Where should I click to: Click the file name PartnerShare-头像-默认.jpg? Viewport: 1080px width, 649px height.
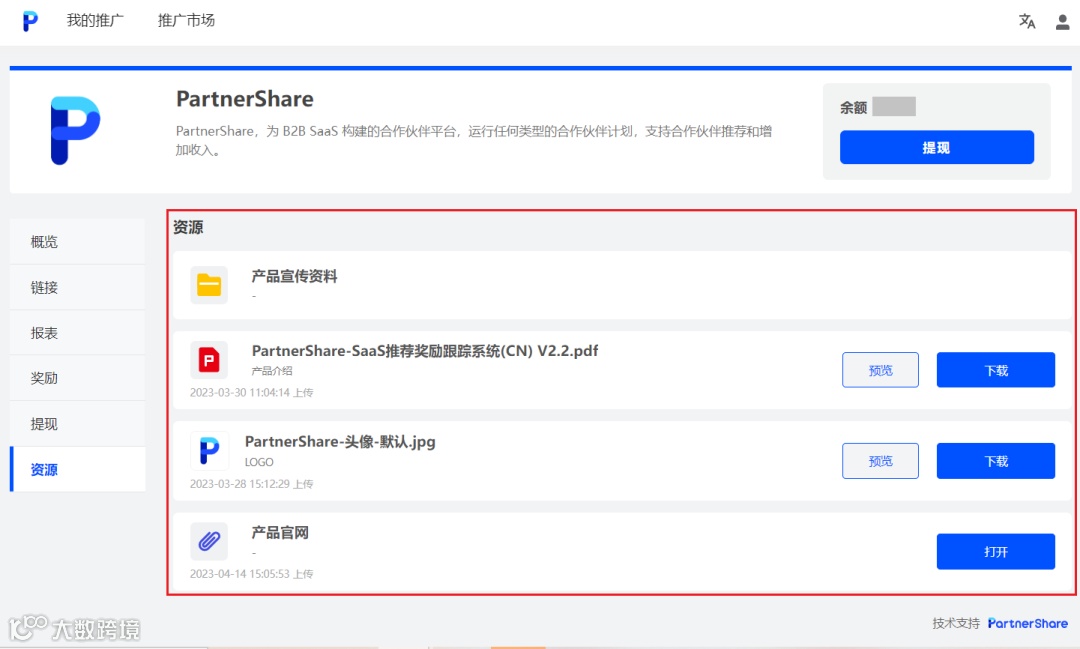click(340, 442)
